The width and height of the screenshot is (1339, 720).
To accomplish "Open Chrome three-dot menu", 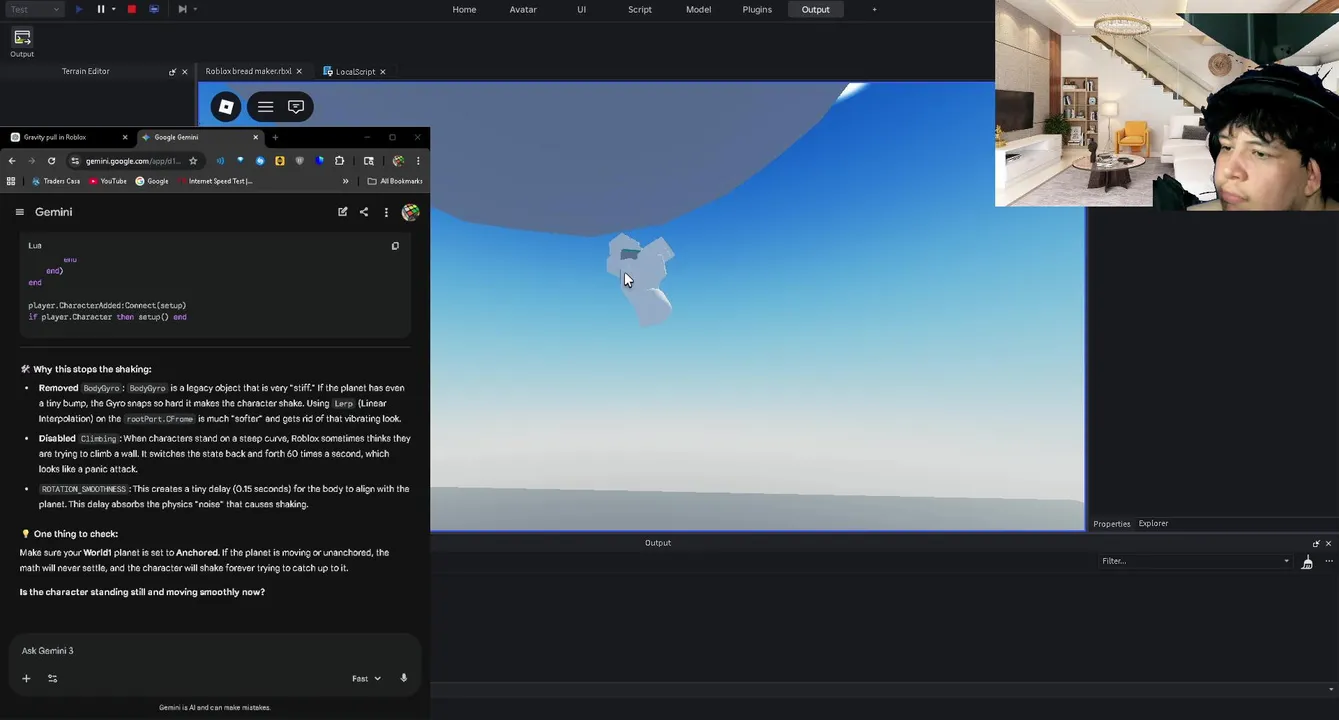I will point(418,161).
